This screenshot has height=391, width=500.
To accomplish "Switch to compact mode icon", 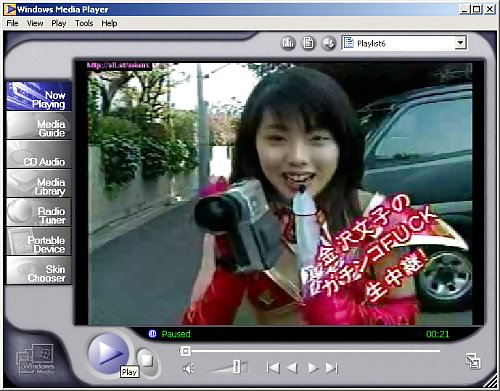I will tap(473, 361).
